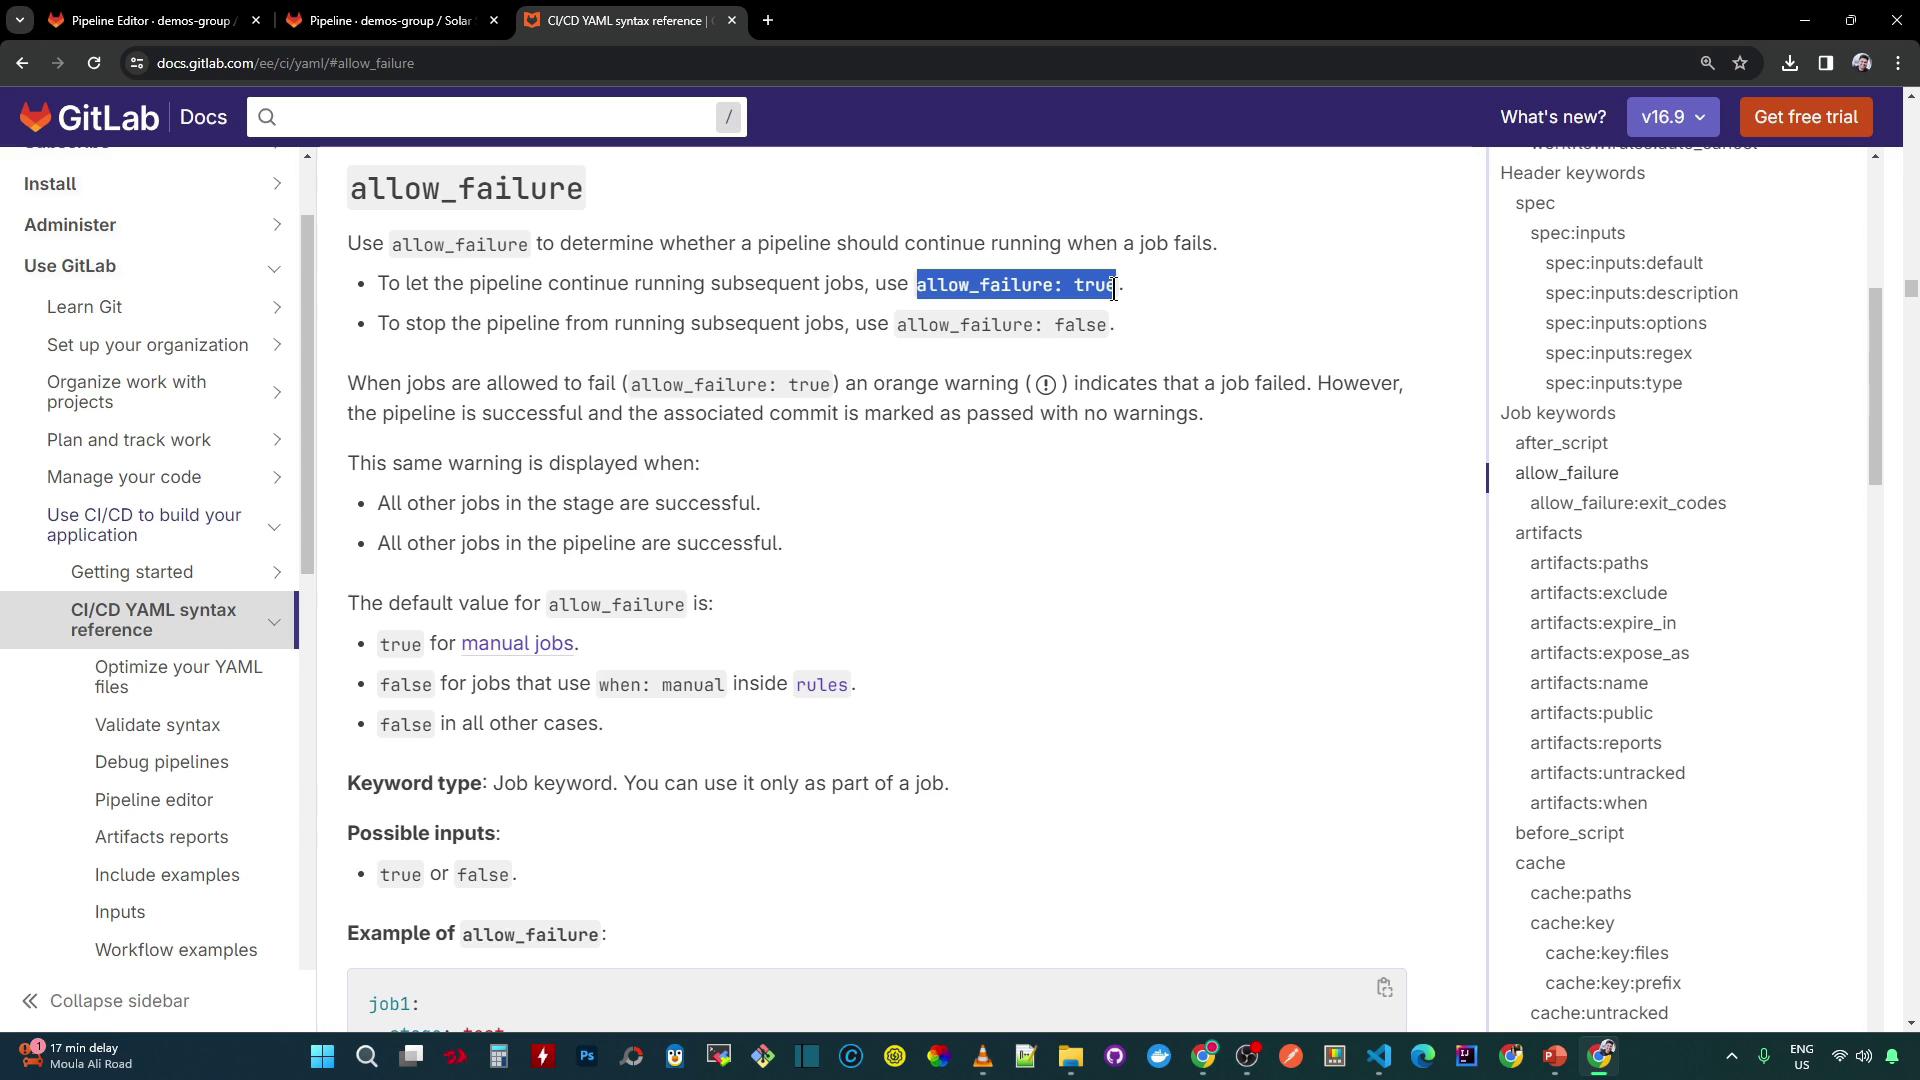Bookmark this page with the star icon

(x=1740, y=63)
